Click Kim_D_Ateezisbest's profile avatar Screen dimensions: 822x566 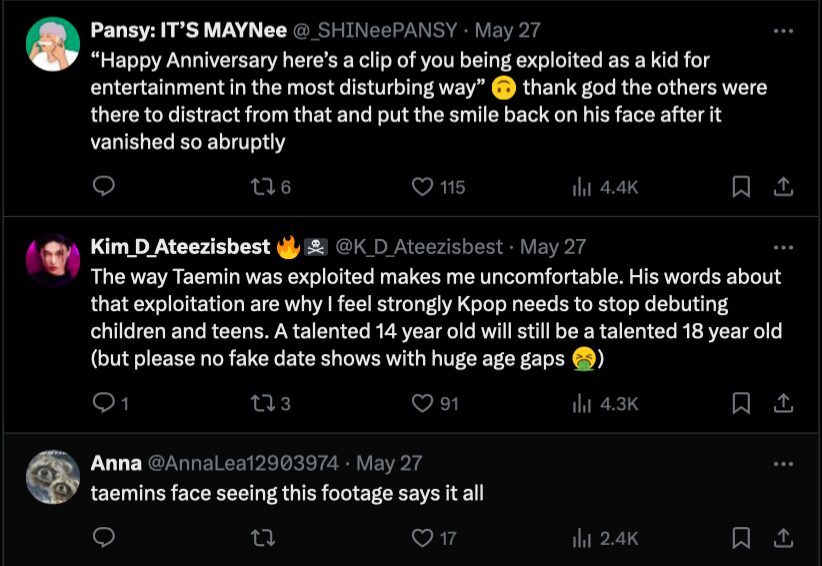click(x=53, y=262)
